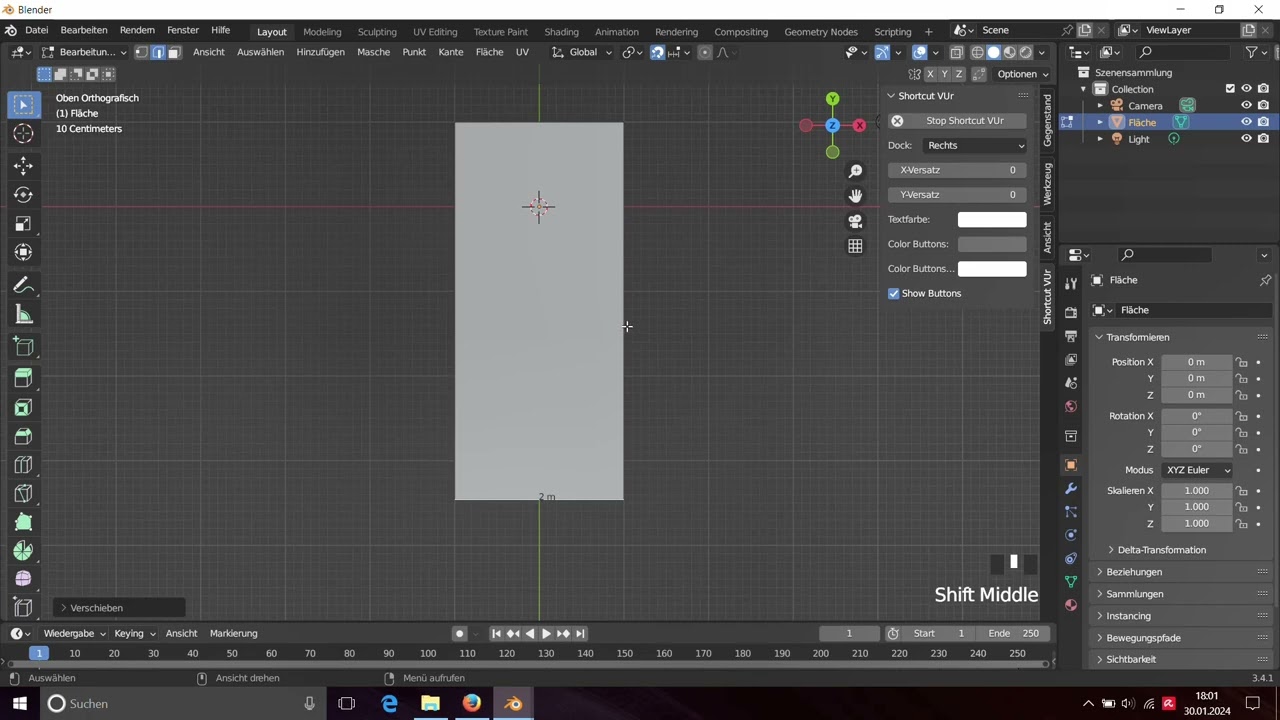
Task: Toggle camera view icon in viewport
Action: tap(855, 221)
